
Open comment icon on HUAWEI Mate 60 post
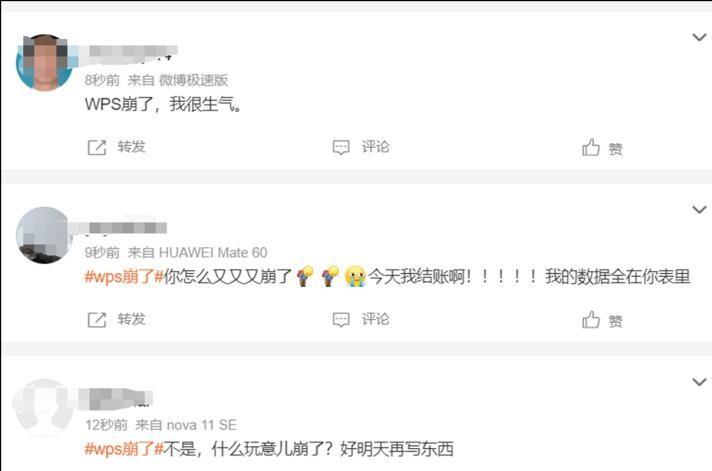pyautogui.click(x=341, y=320)
